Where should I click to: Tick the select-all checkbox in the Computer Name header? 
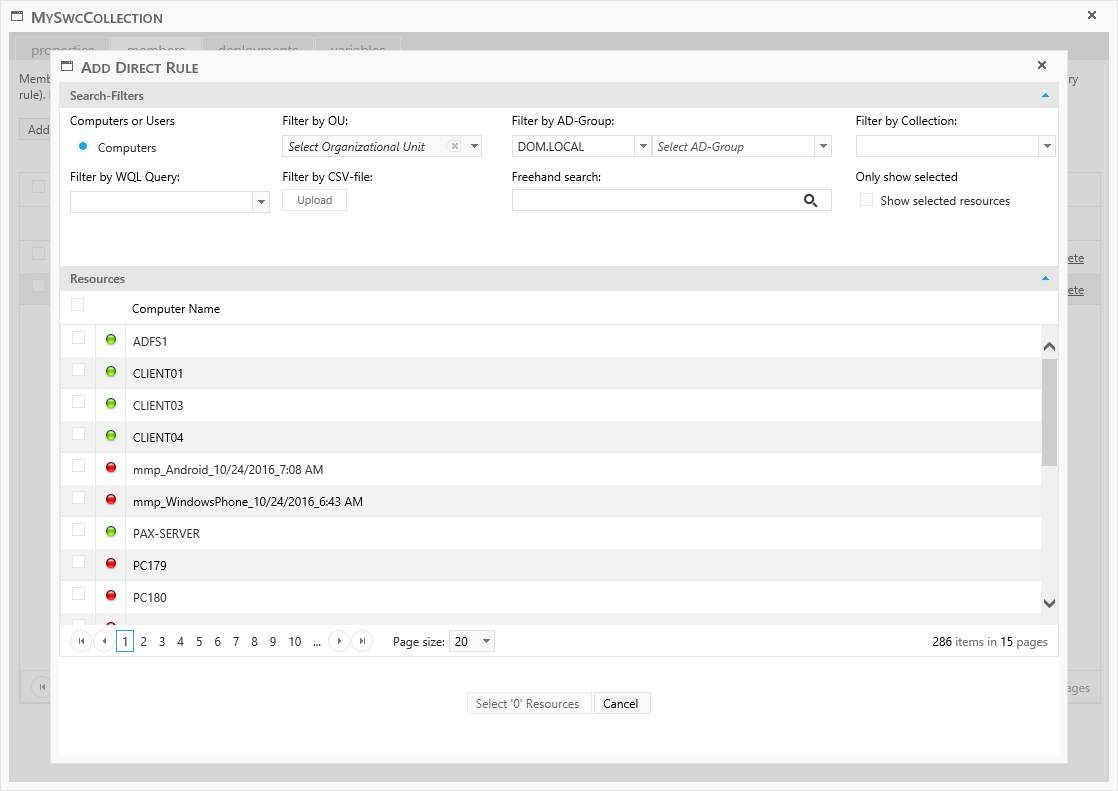pos(78,305)
